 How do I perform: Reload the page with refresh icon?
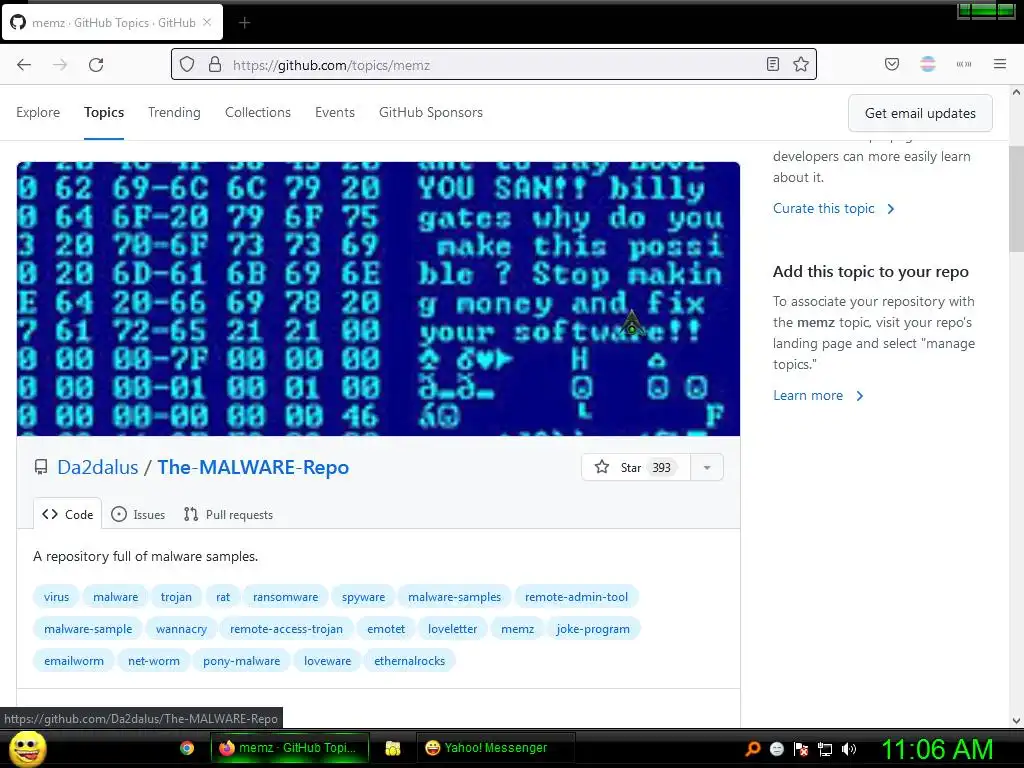96,65
